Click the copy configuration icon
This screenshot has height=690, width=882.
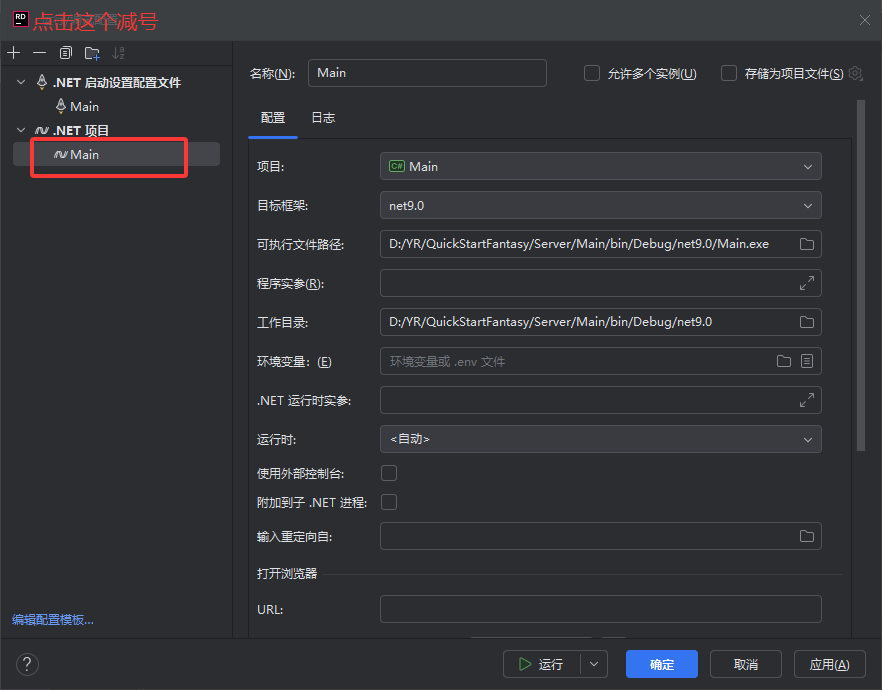point(66,53)
